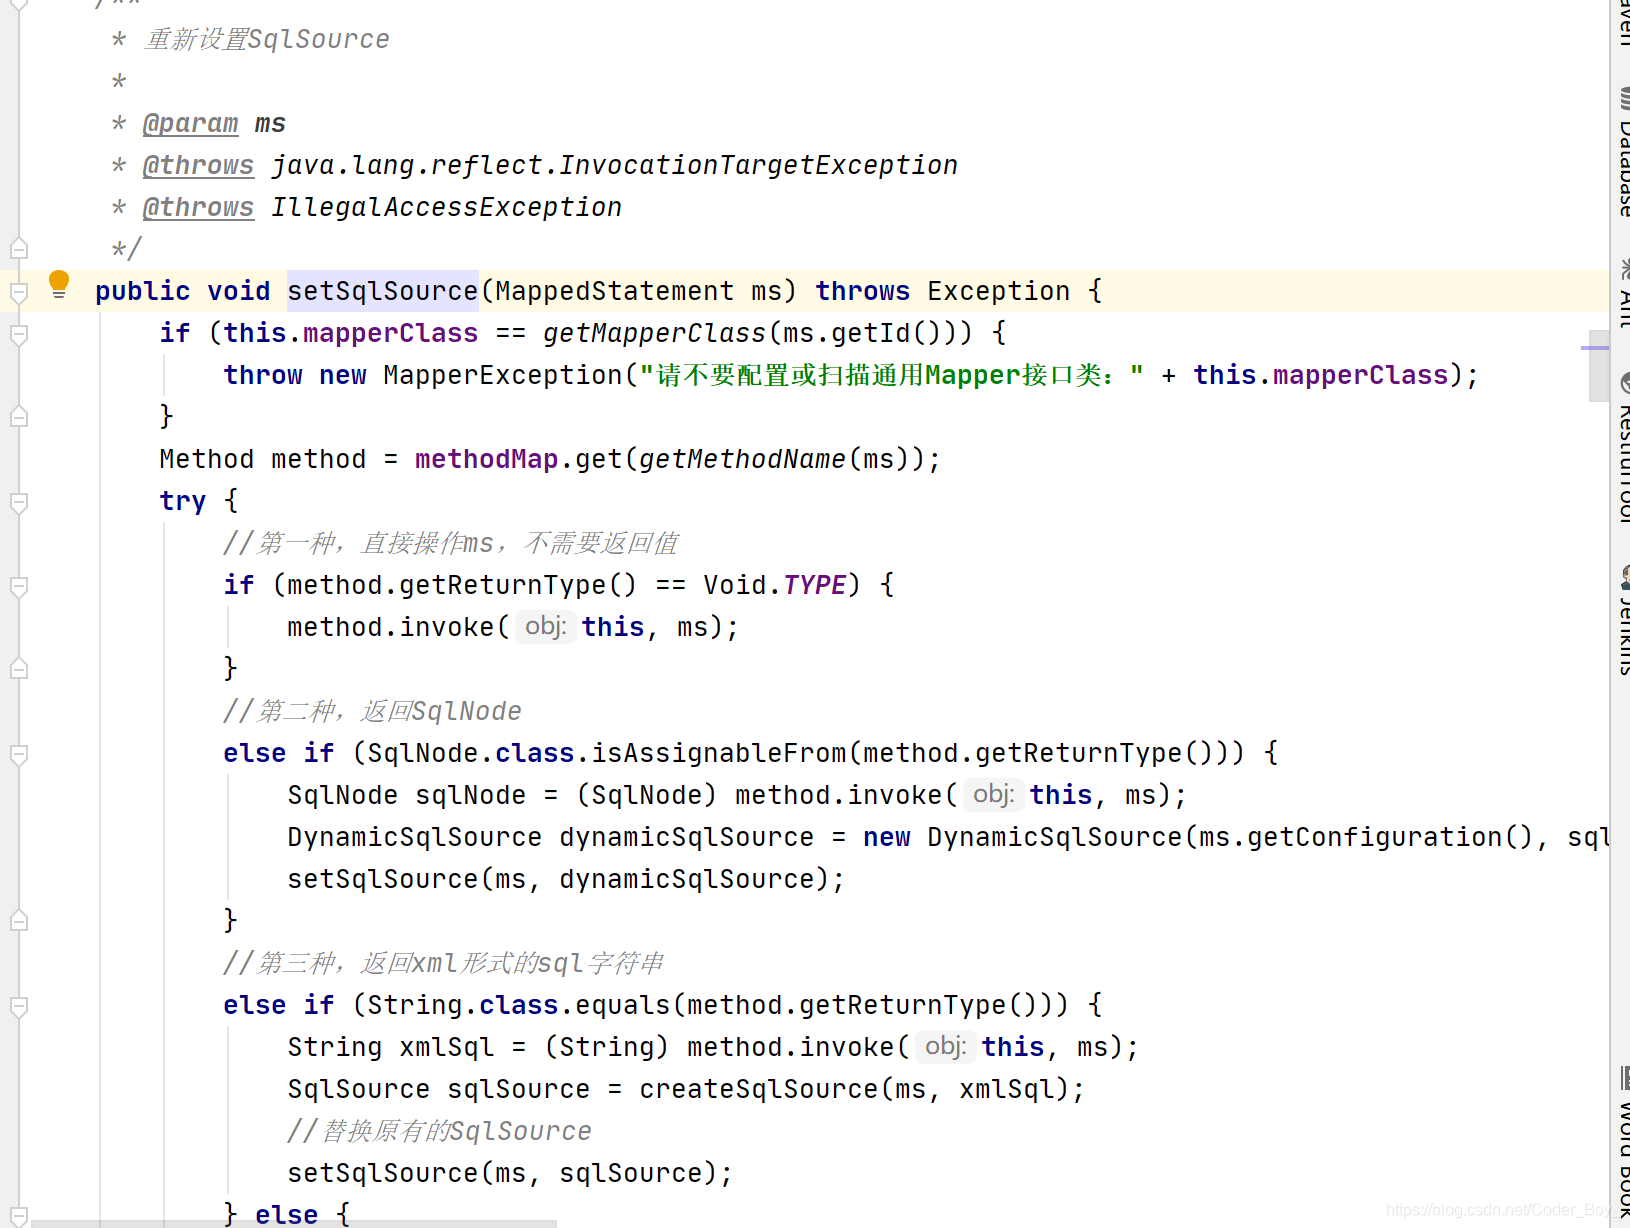Click setSqlSource(ms, sqlSource) call
1630x1228 pixels.
[510, 1173]
